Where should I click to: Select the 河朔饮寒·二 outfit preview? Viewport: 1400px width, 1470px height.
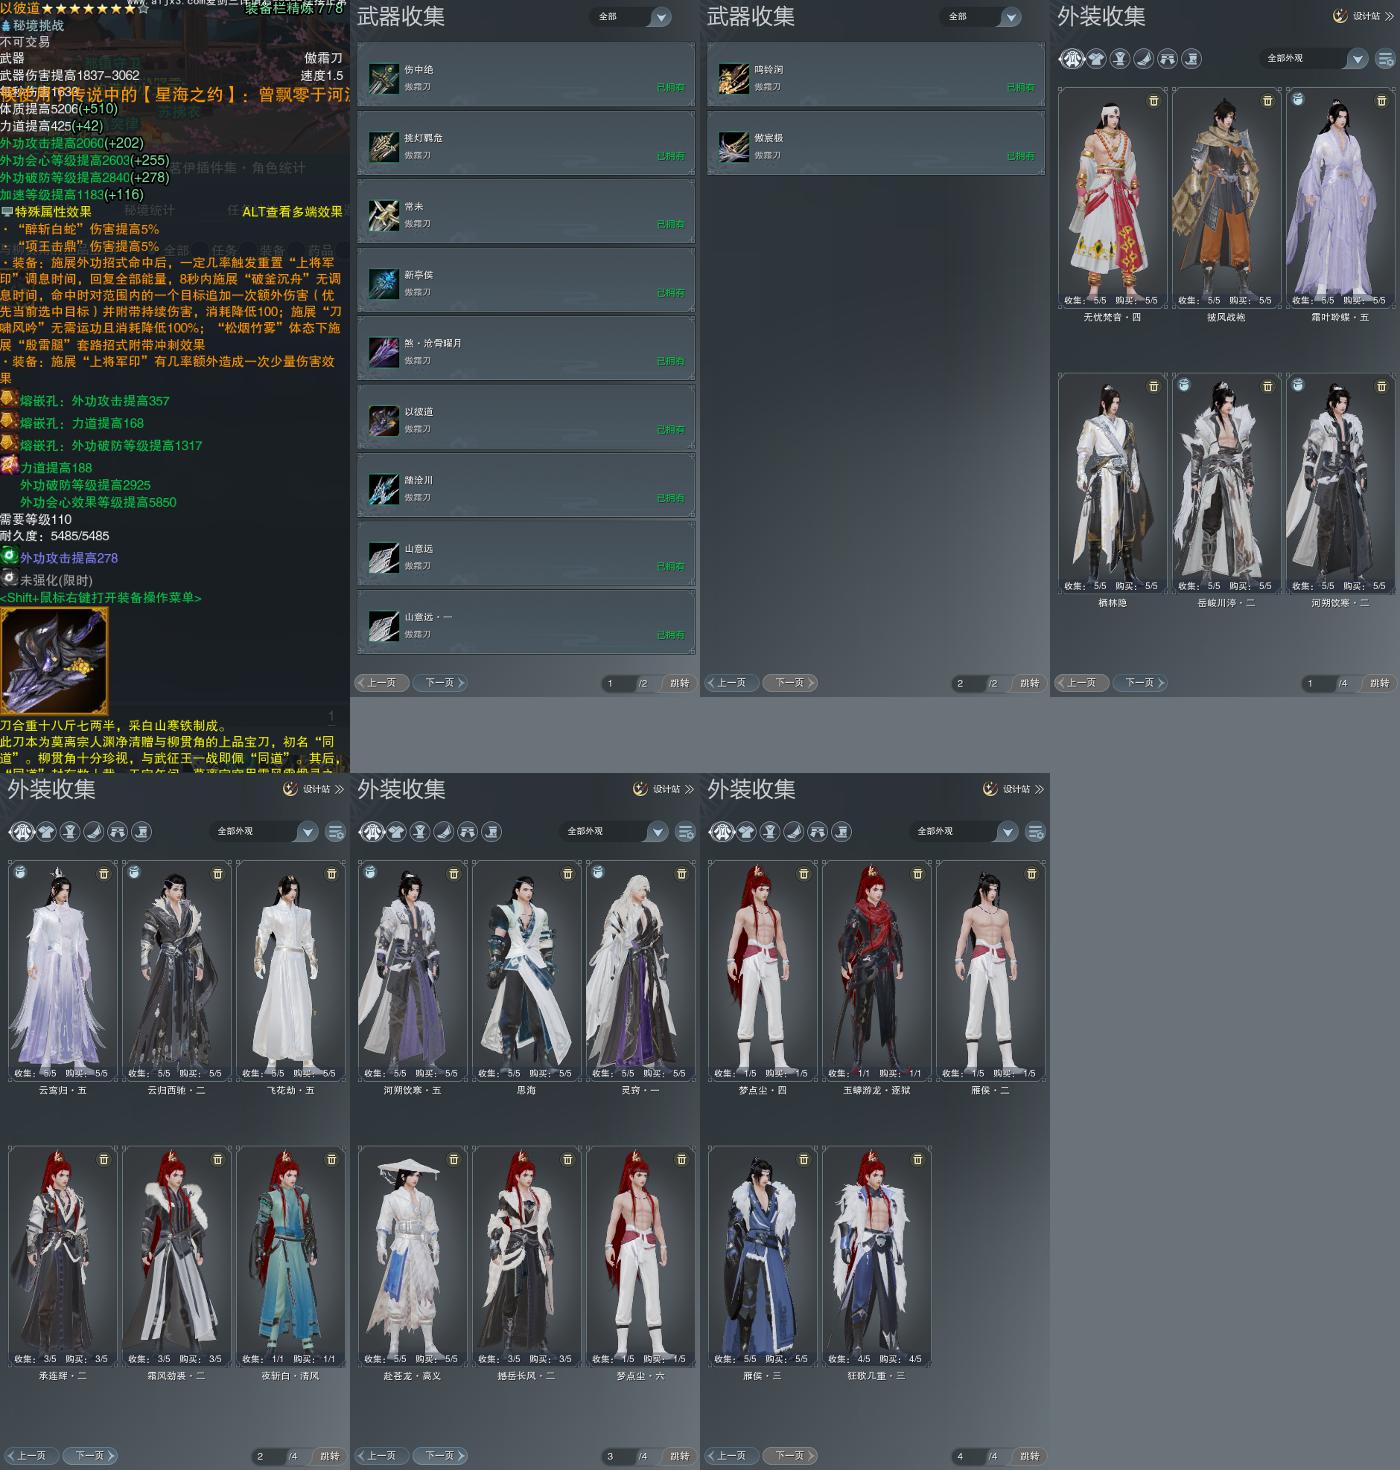pyautogui.click(x=1339, y=483)
